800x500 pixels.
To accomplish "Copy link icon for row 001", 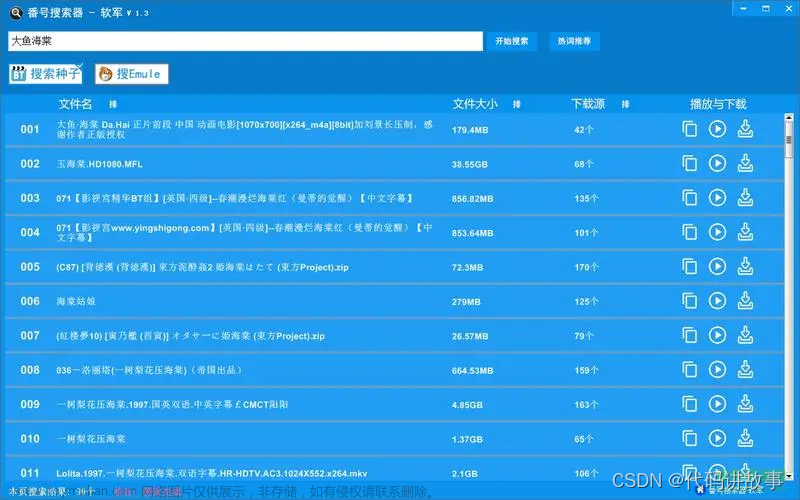I will (x=689, y=129).
